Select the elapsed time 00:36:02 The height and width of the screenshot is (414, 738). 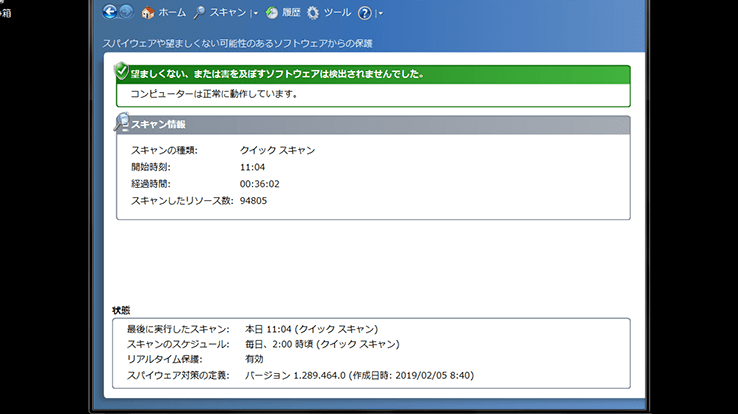pos(259,184)
